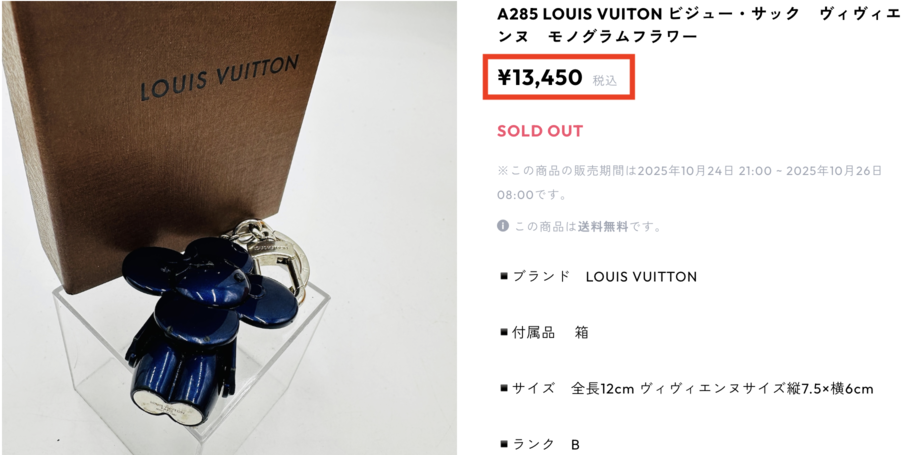Click the ランク B rank line
This screenshot has height=455, width=913.
540,445
